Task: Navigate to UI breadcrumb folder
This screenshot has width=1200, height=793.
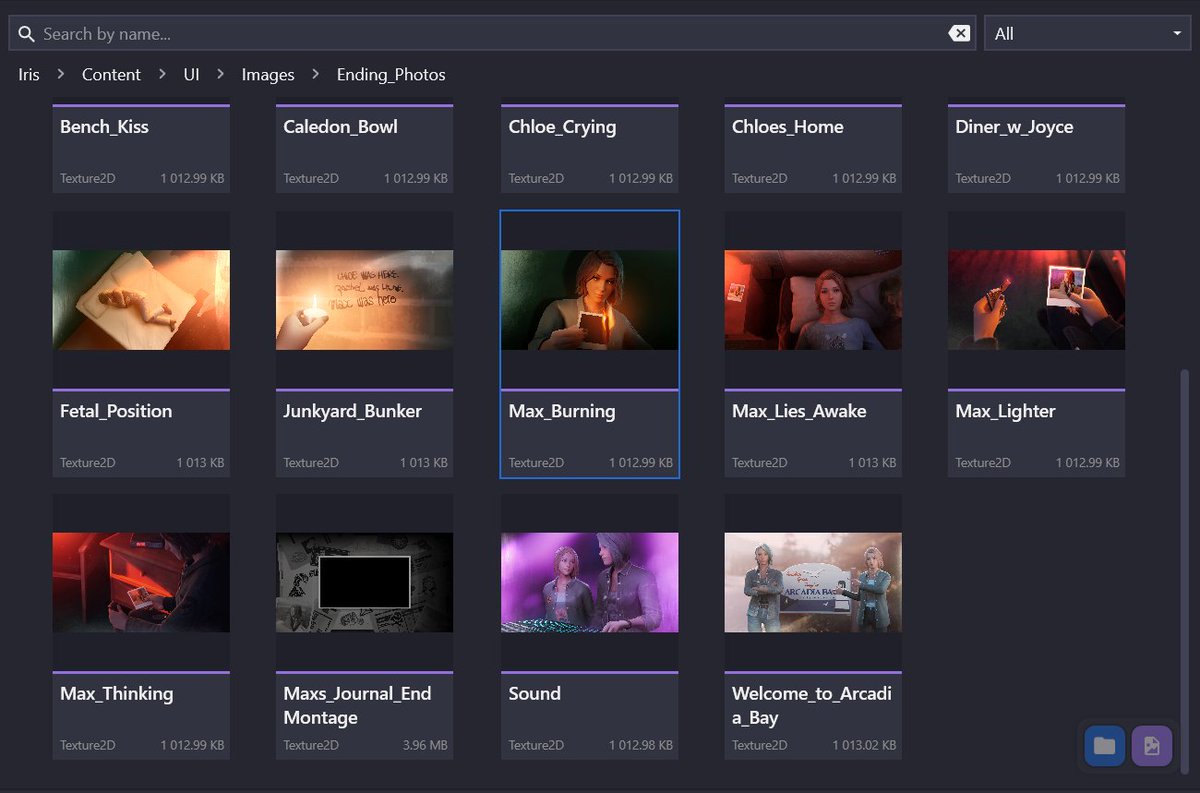Action: pyautogui.click(x=191, y=75)
